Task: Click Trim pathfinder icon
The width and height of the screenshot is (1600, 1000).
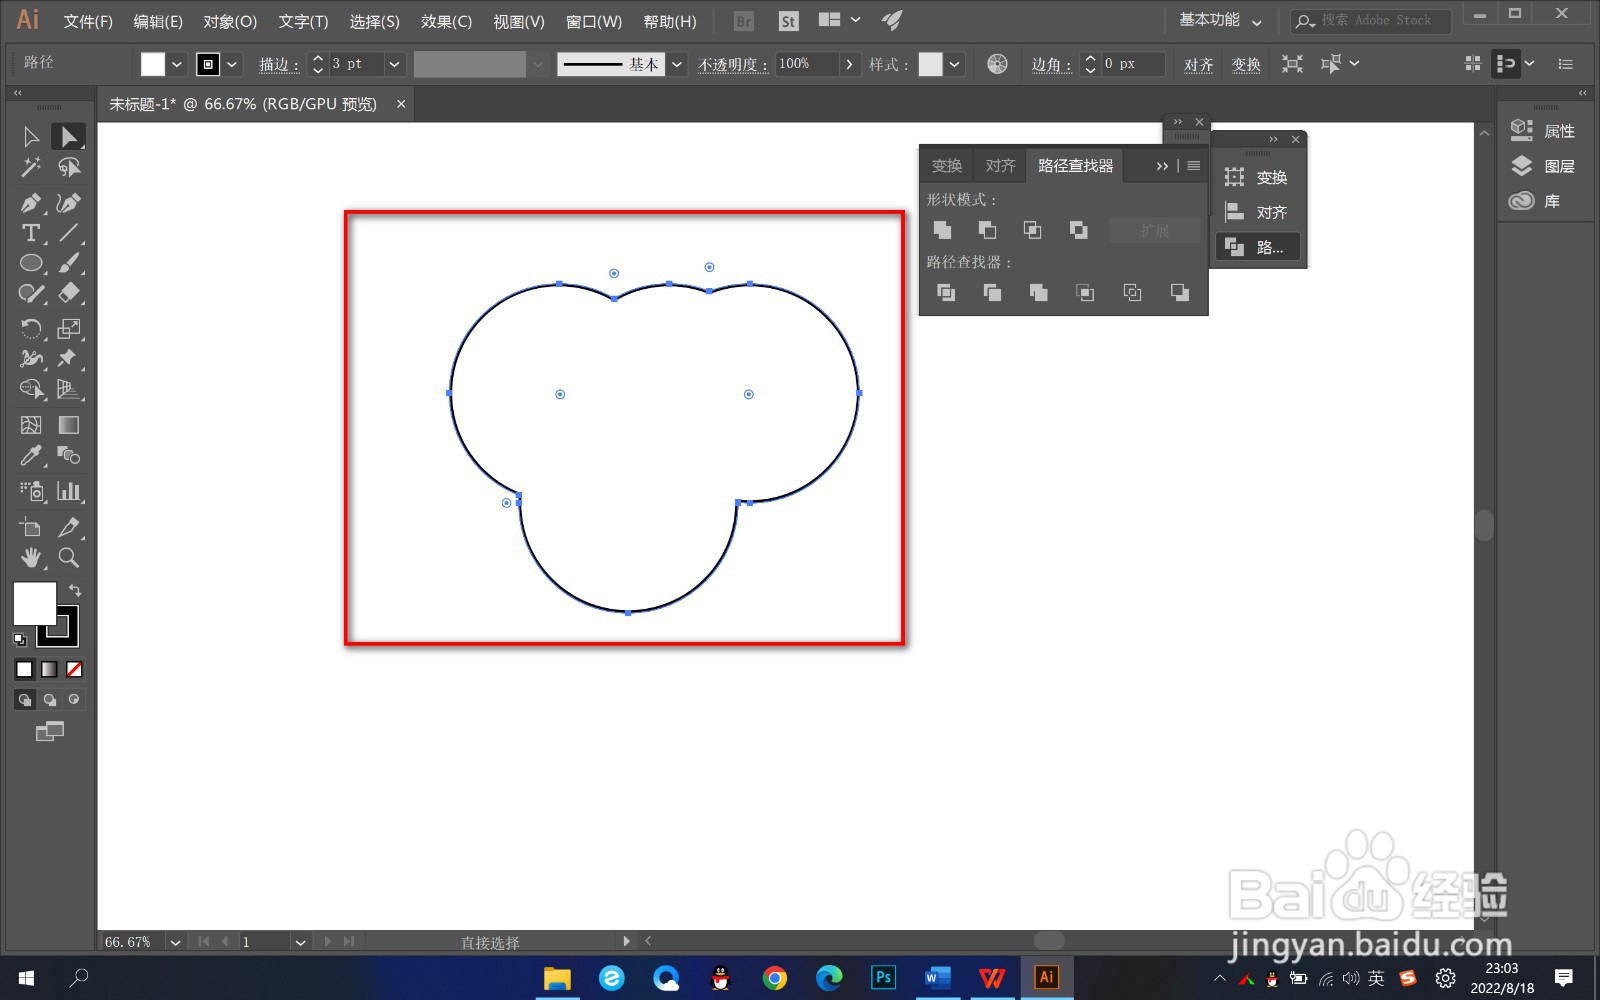Action: (x=992, y=292)
